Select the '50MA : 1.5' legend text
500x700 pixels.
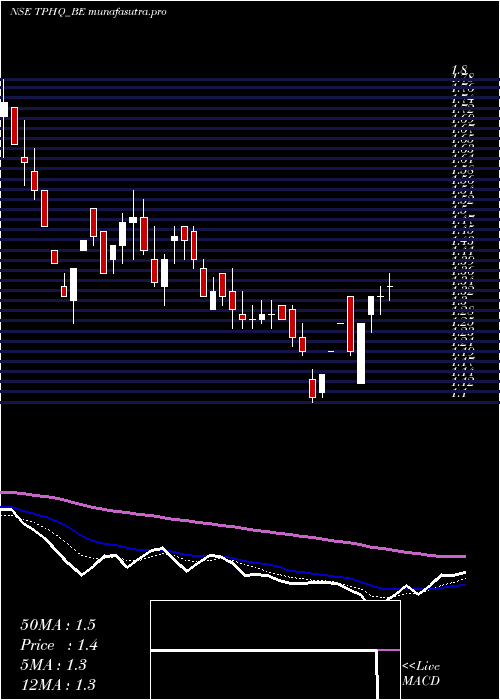(58, 625)
